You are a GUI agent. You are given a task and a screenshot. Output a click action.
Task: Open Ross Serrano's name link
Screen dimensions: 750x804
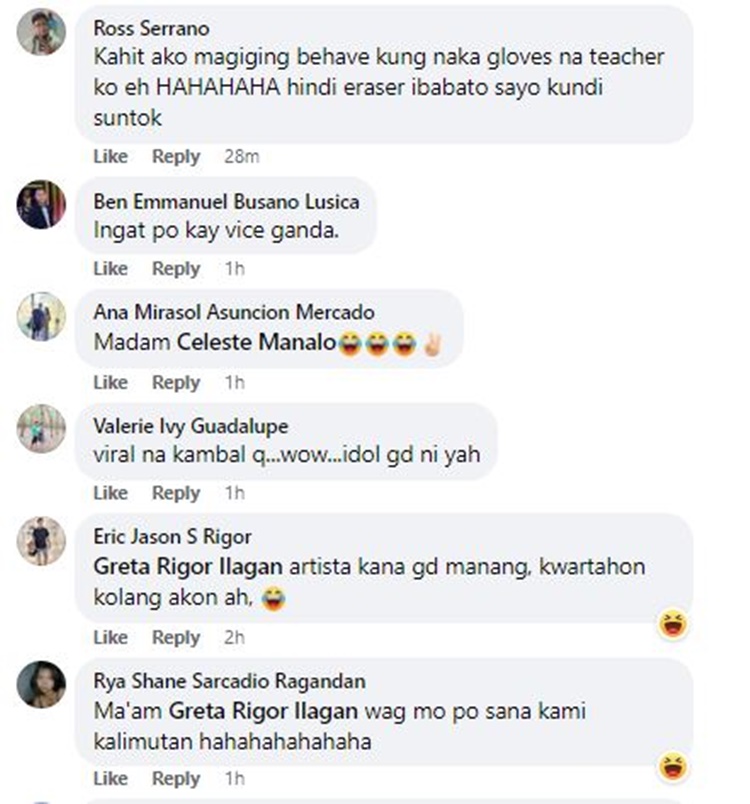[x=151, y=29]
